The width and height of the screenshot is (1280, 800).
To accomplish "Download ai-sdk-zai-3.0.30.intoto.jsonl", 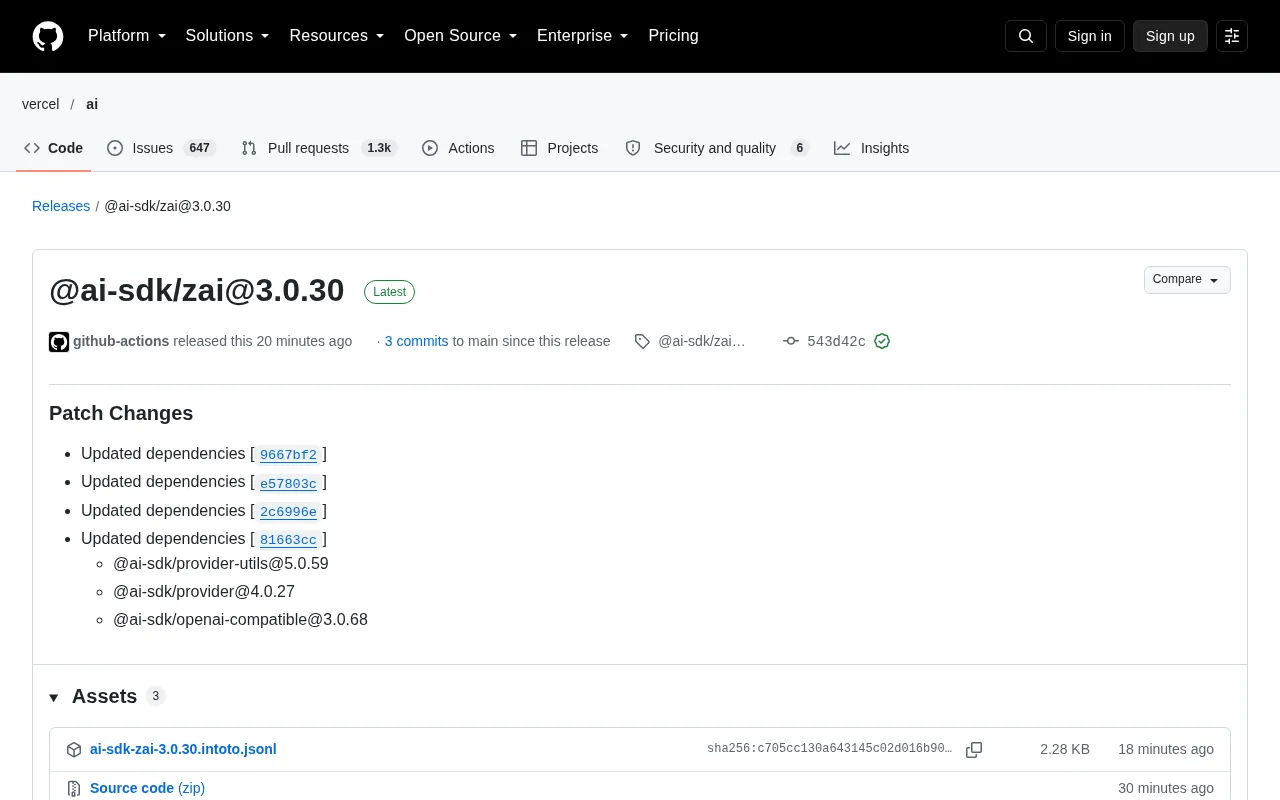I will click(183, 749).
